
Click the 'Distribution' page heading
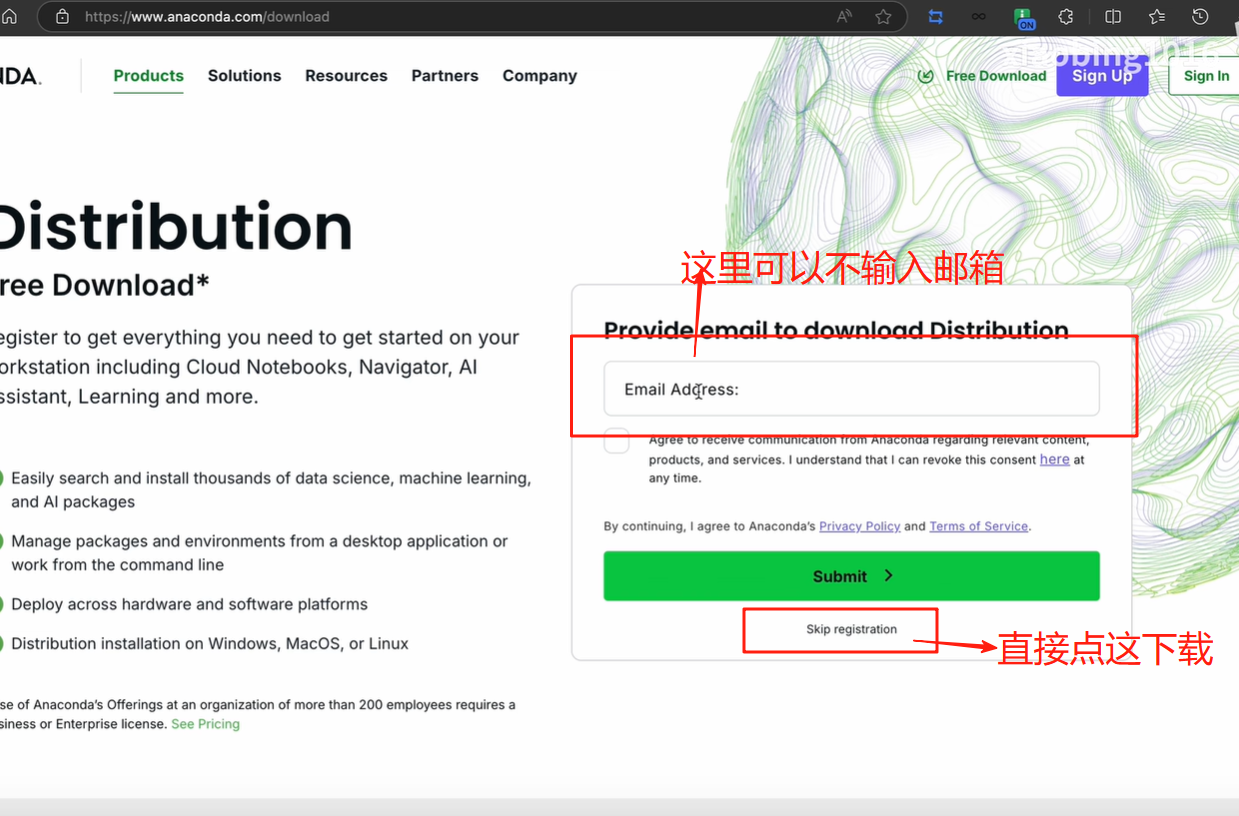tap(175, 227)
